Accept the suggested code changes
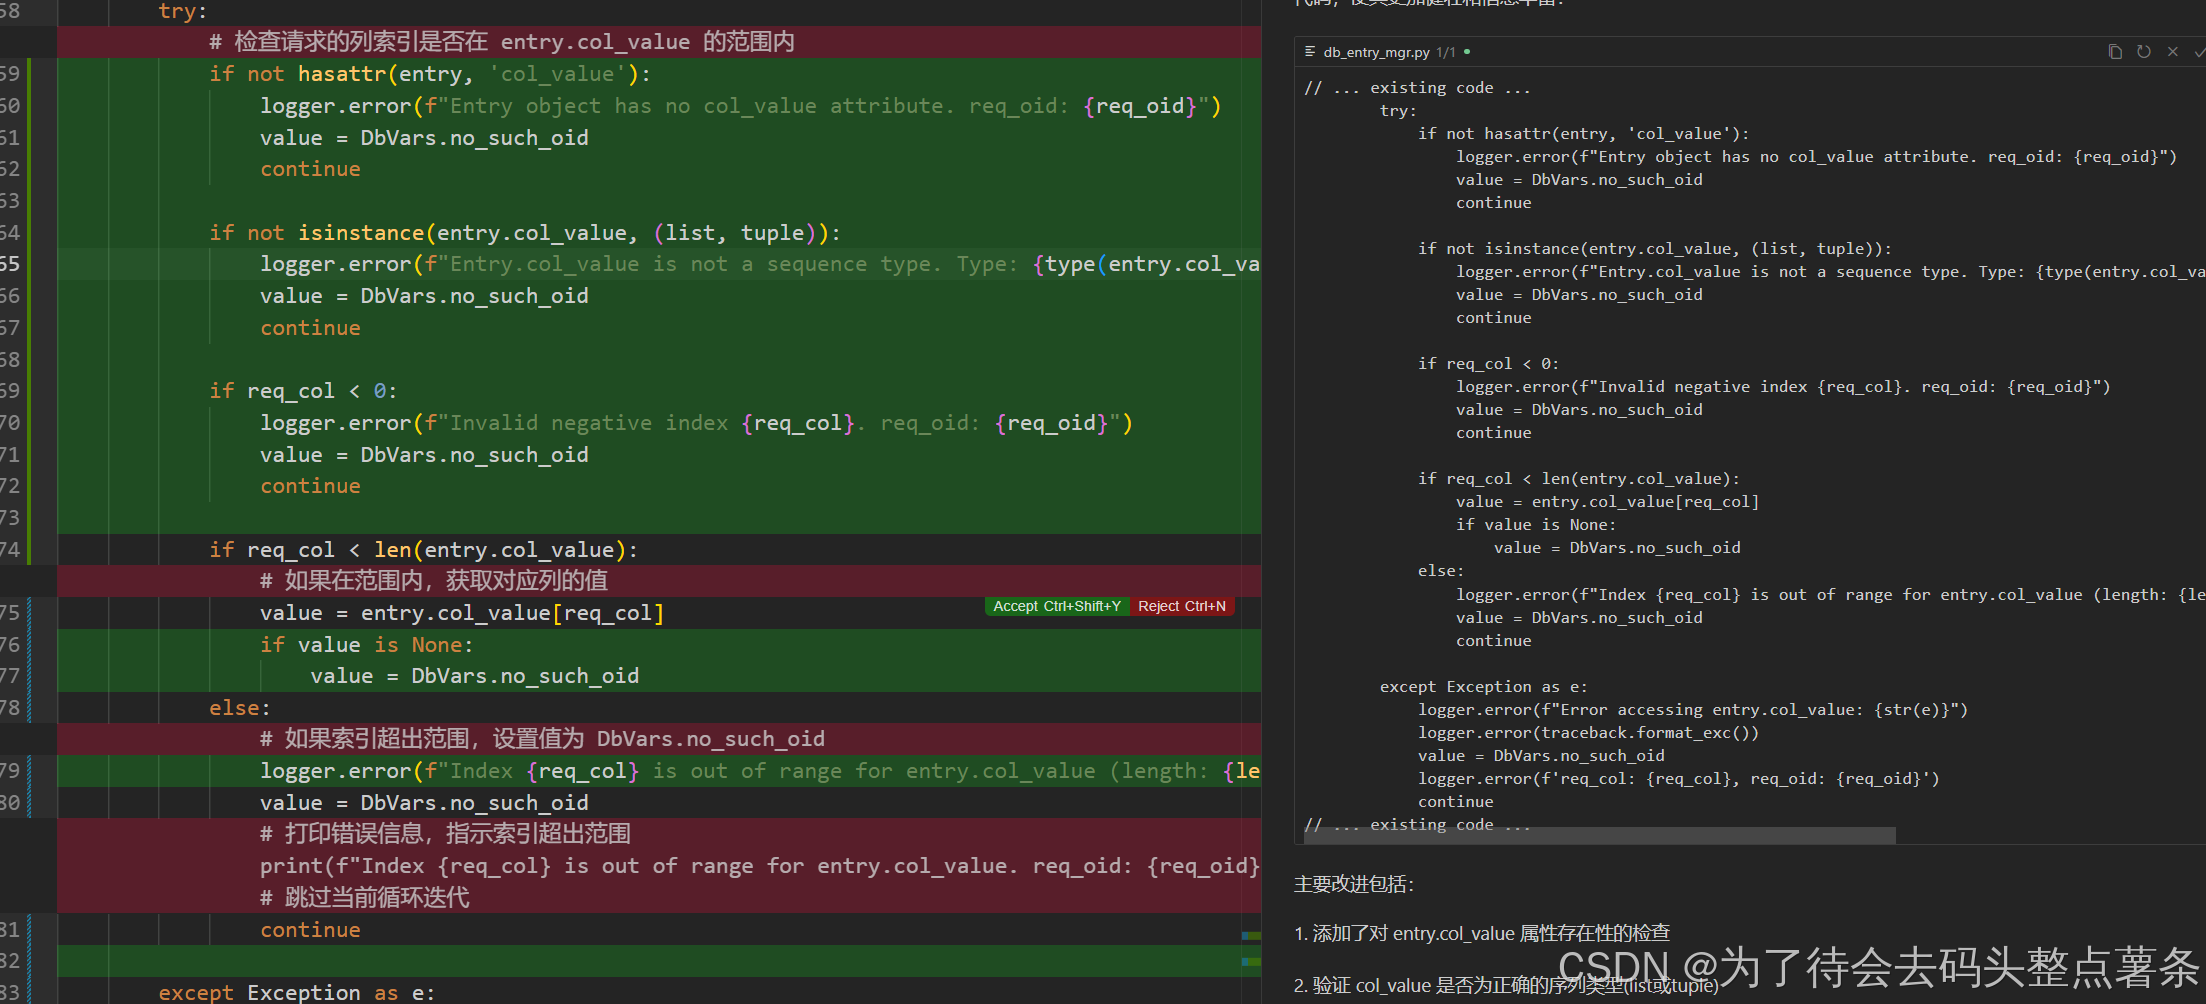 (1056, 606)
